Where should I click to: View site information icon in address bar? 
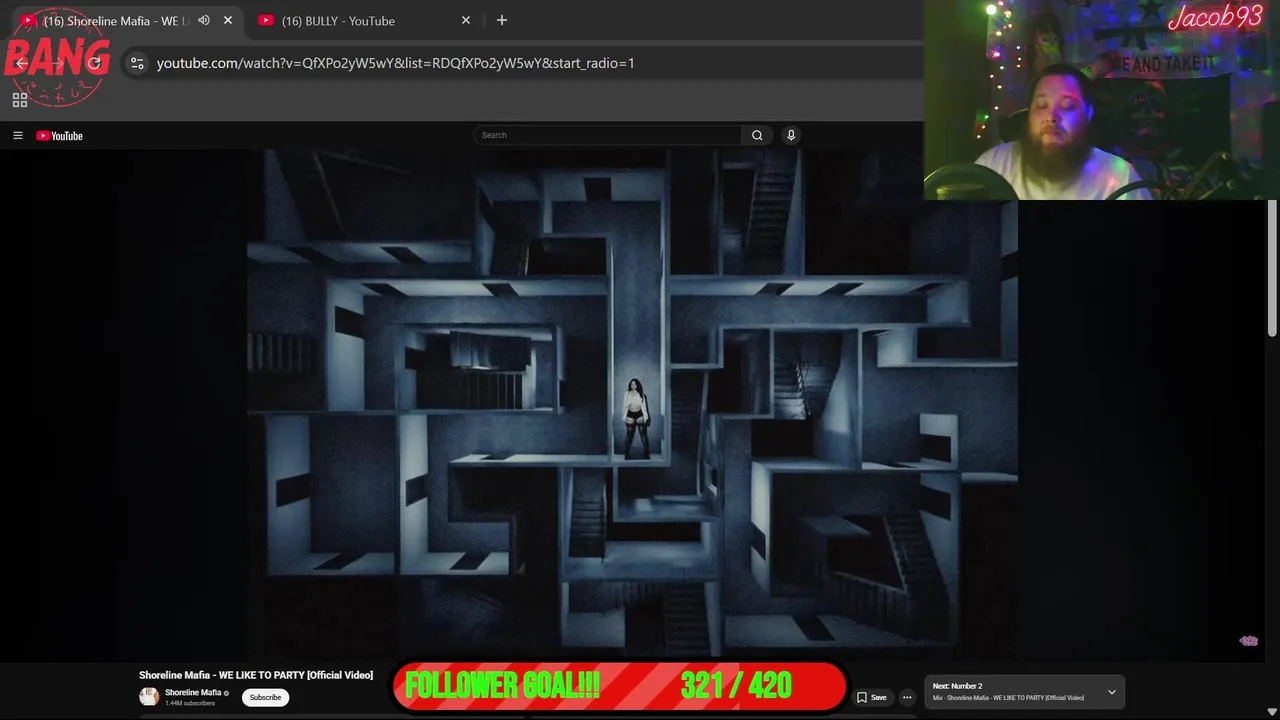tap(137, 63)
